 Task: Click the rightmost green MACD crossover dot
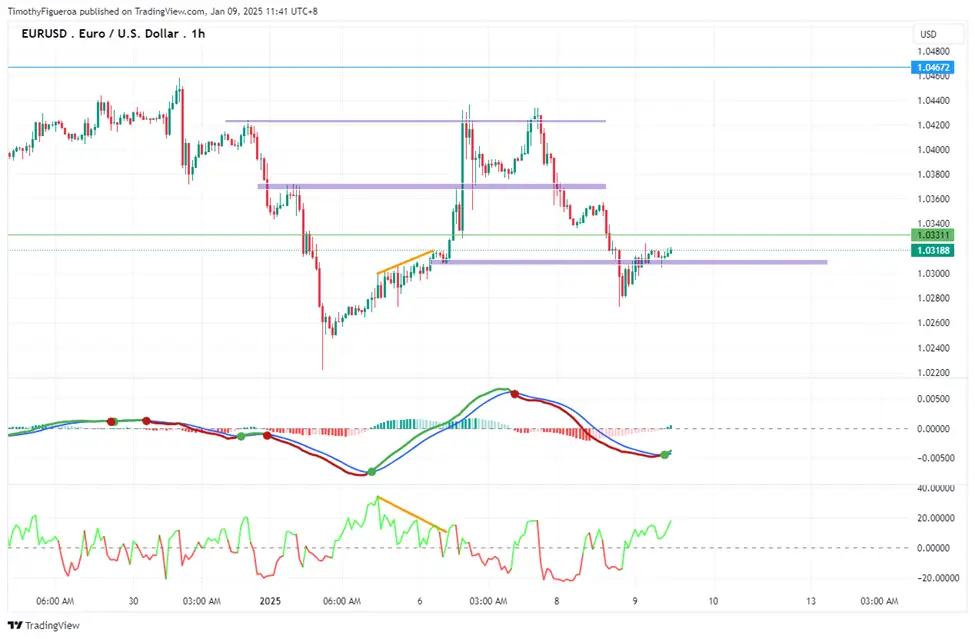665,455
